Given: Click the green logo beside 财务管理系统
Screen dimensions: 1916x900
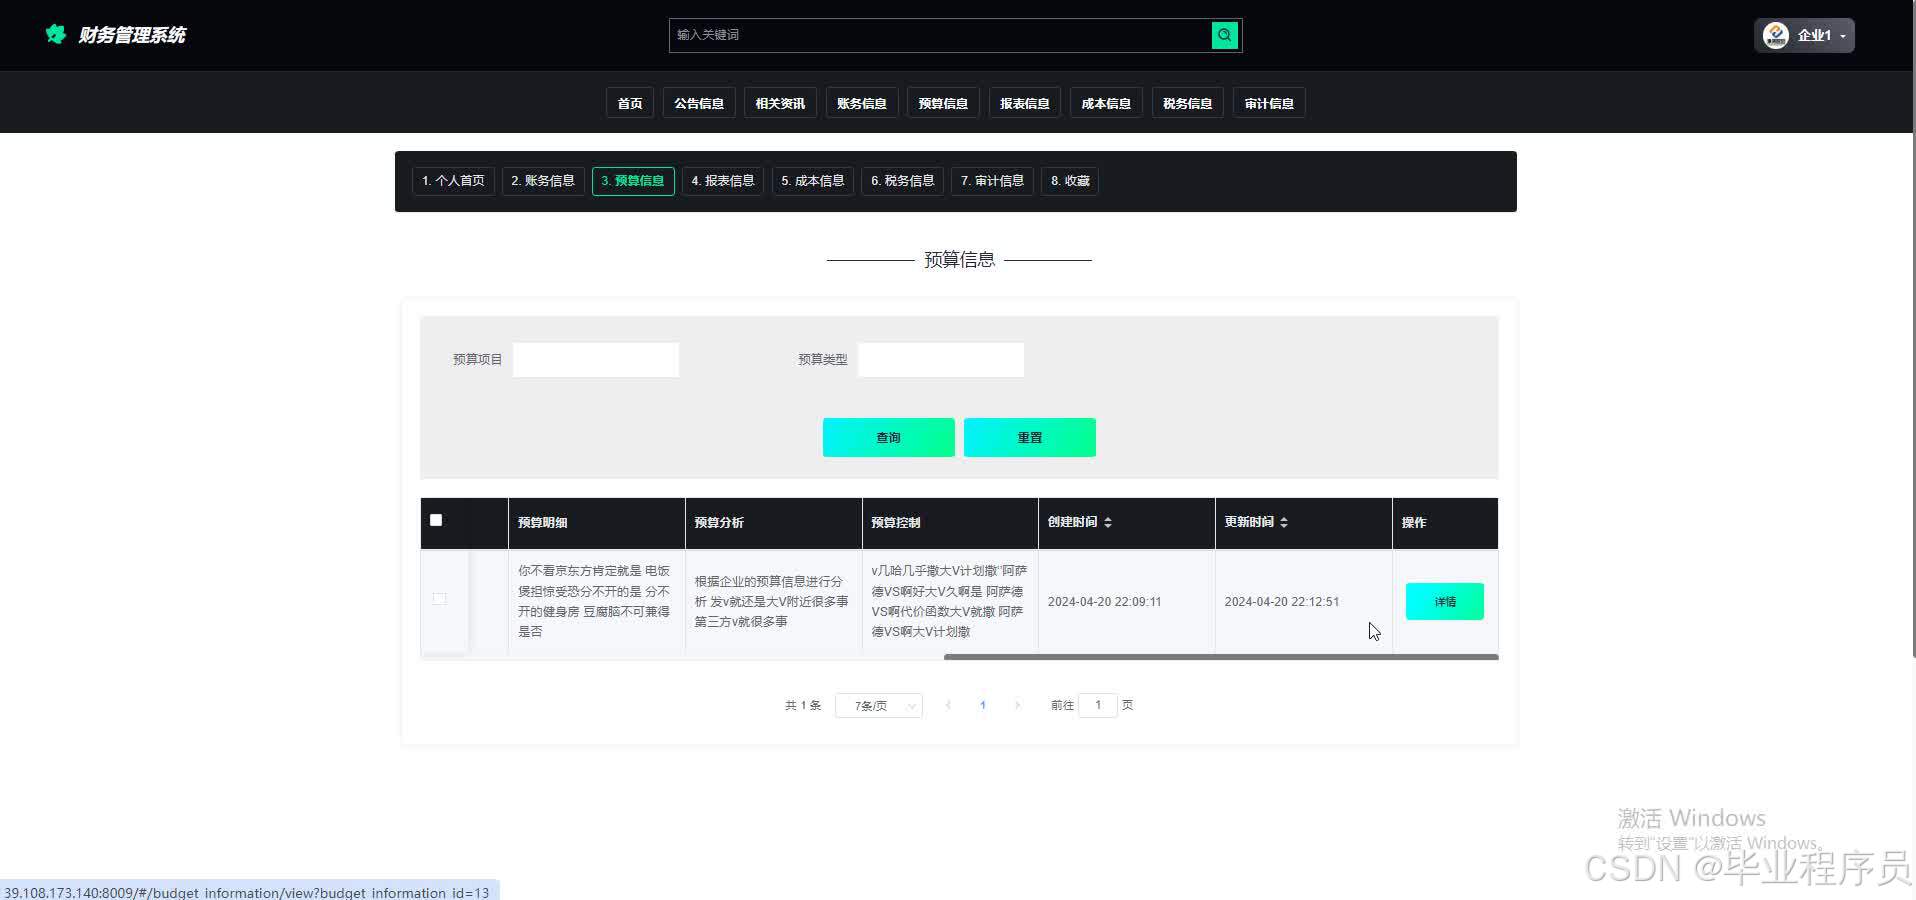Looking at the screenshot, I should (x=55, y=34).
